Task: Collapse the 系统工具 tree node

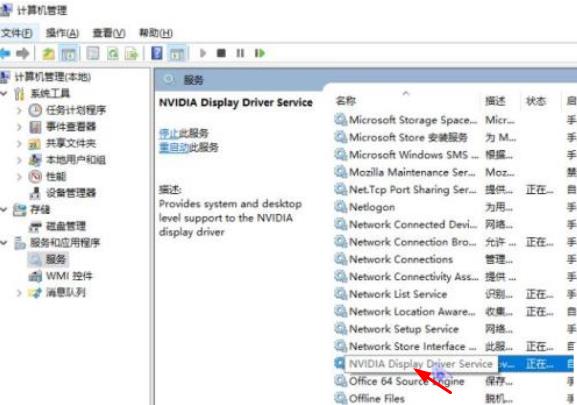Action: (4, 93)
